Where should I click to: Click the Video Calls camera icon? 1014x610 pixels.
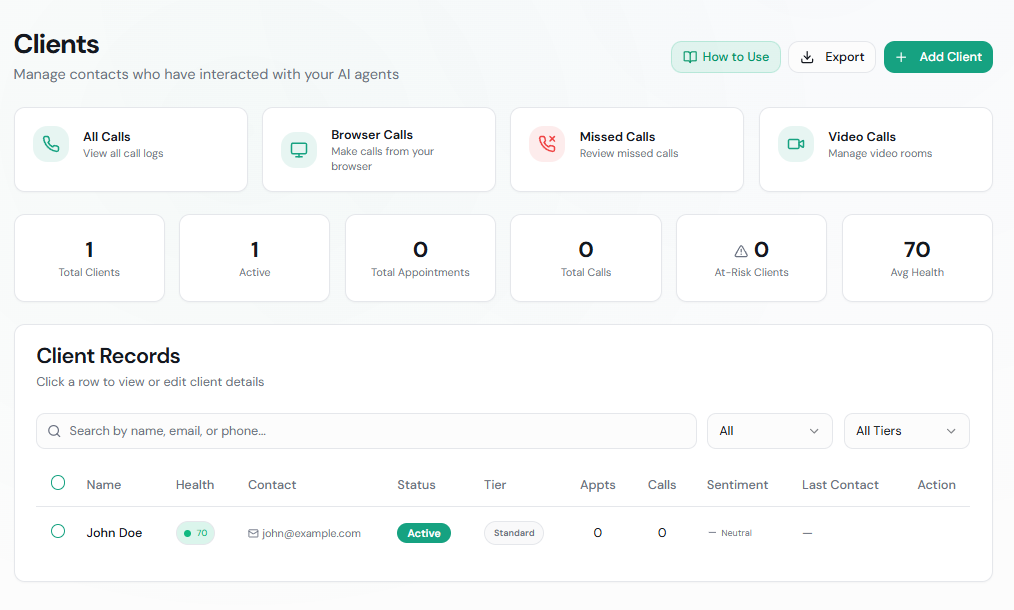click(795, 144)
